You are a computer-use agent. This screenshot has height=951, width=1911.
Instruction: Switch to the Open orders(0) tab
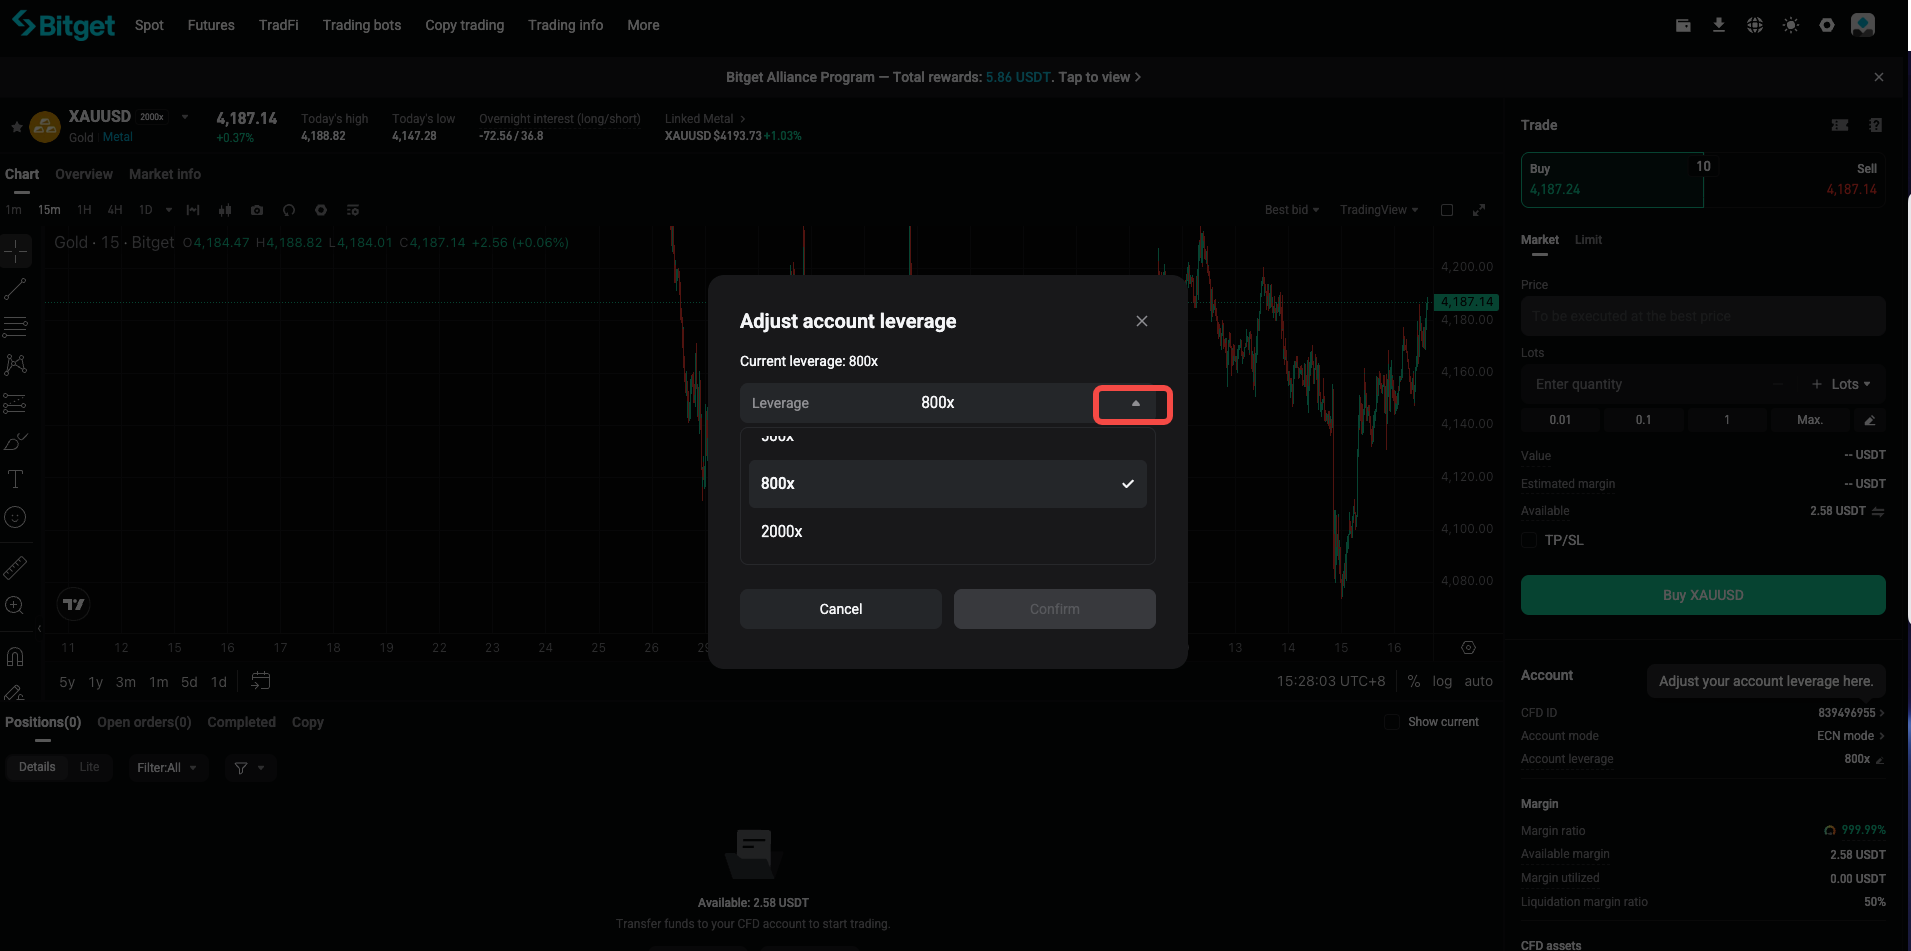pos(144,722)
